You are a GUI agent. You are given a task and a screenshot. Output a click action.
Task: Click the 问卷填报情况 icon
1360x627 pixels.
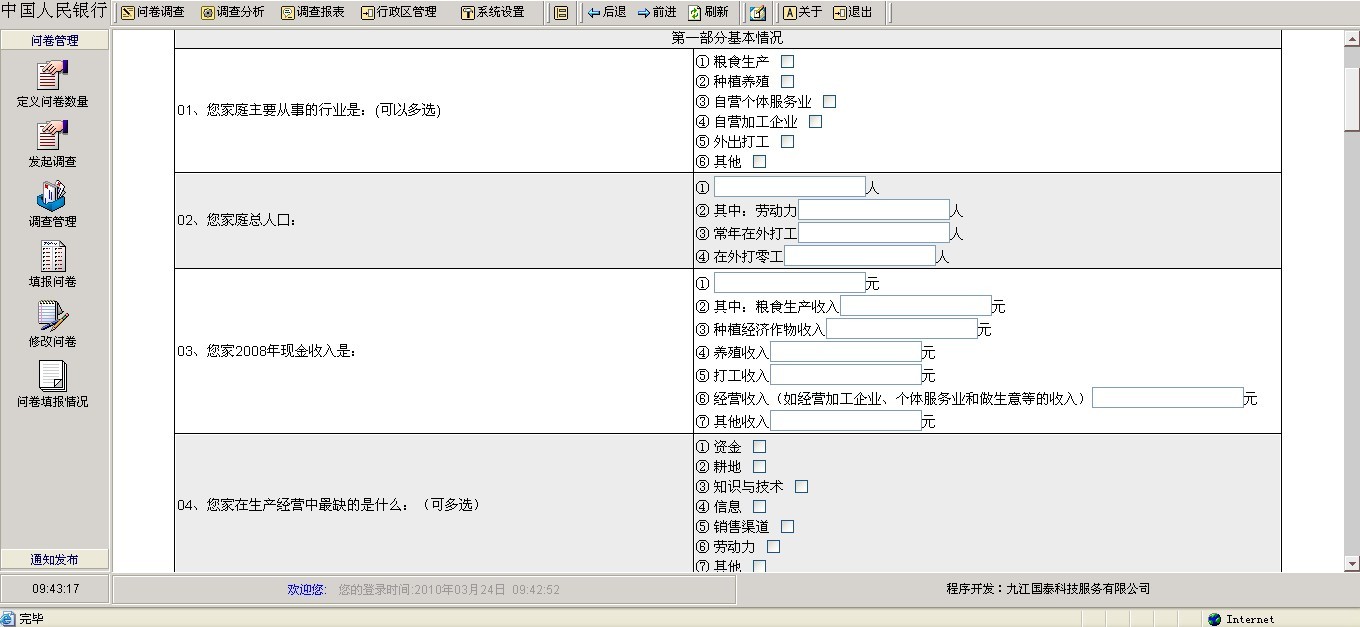pos(52,376)
